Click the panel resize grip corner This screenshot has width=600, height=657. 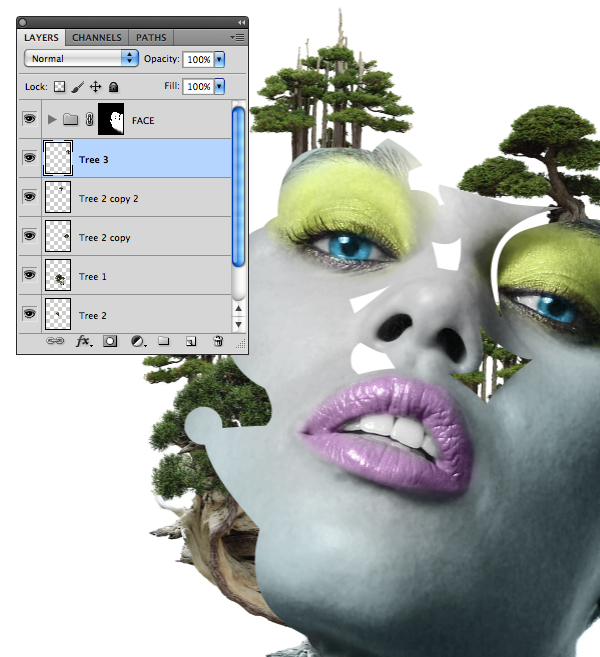pos(241,344)
